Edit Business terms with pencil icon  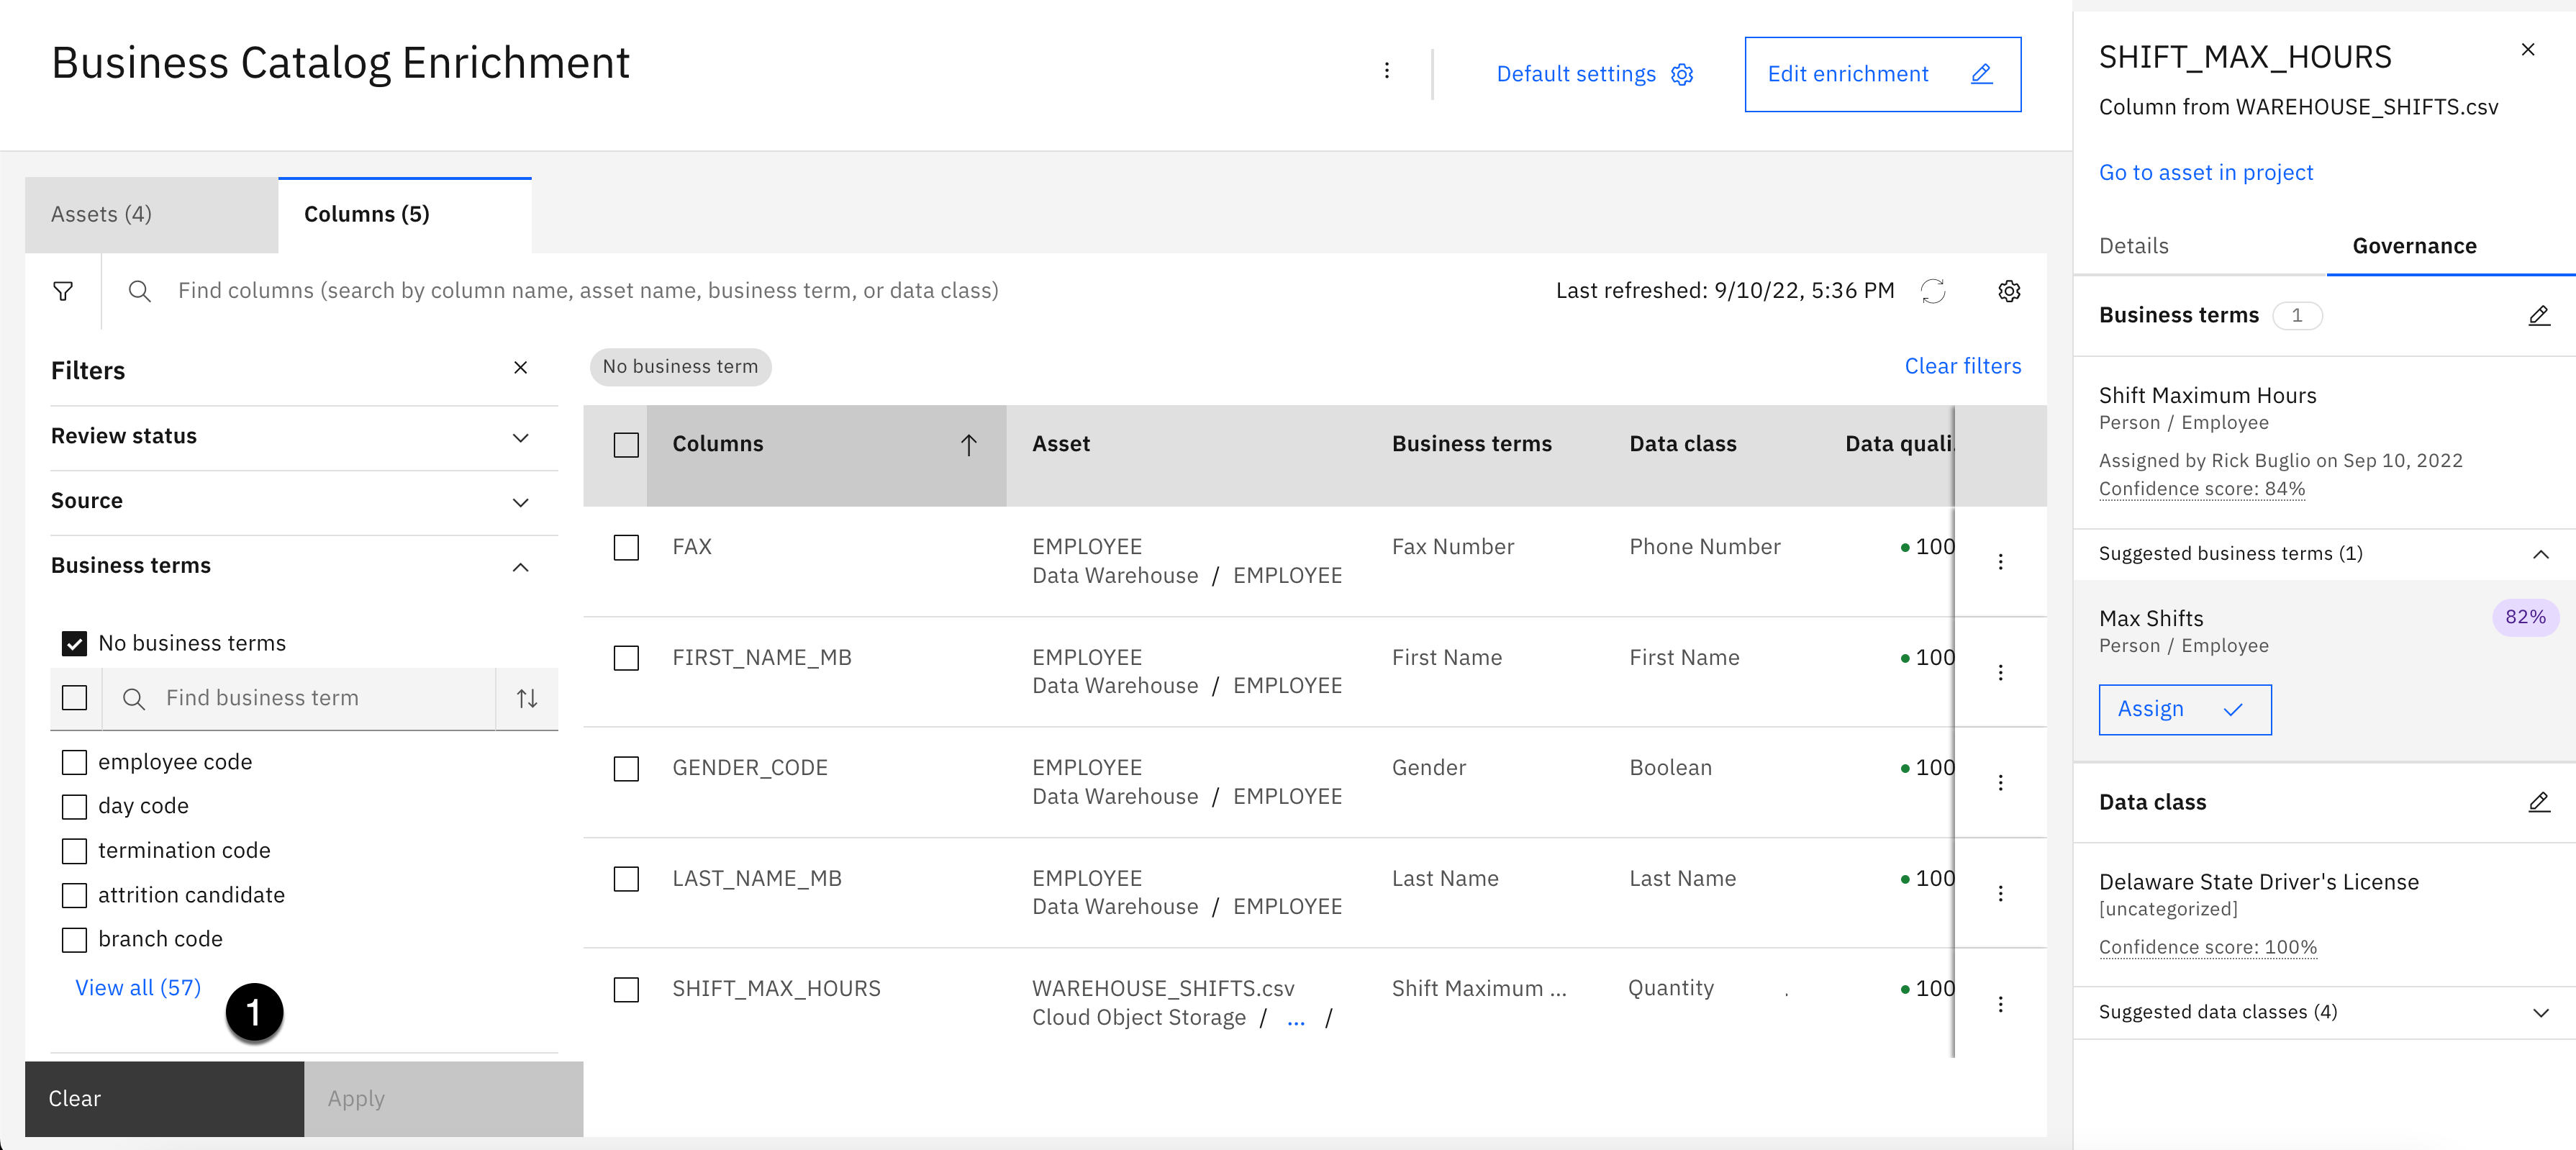click(x=2538, y=316)
